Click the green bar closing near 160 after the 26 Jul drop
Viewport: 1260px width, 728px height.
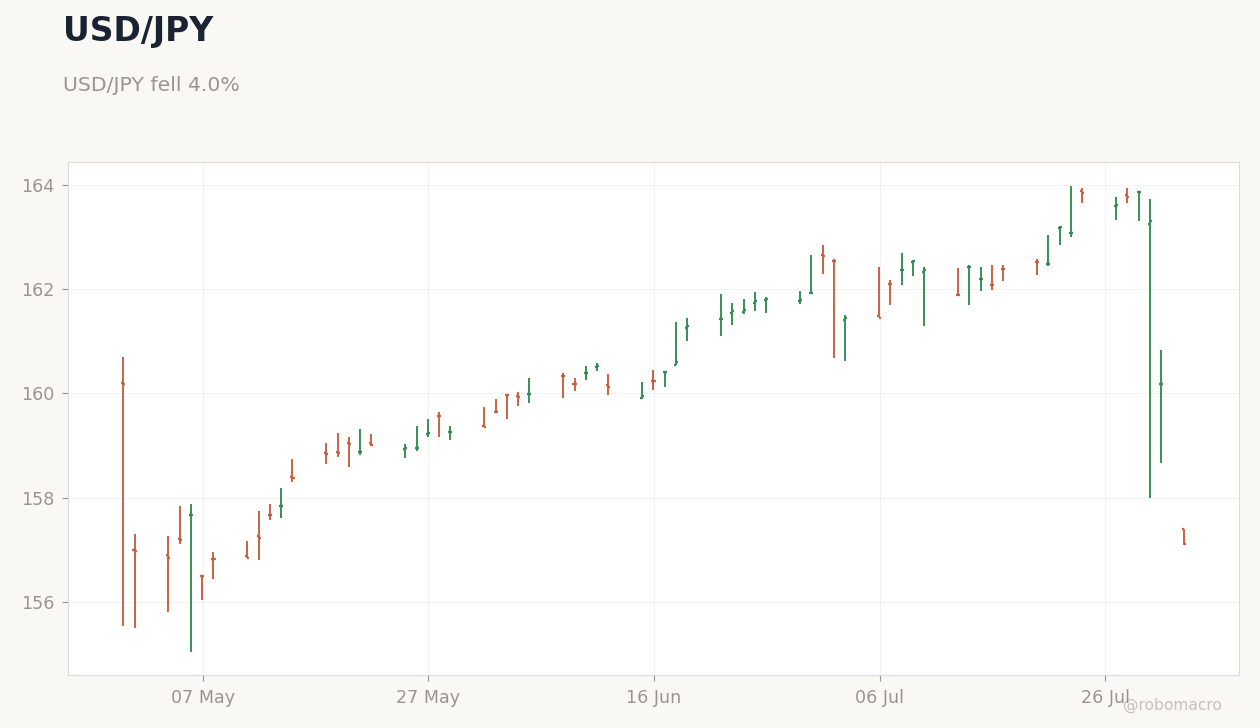coord(1161,406)
